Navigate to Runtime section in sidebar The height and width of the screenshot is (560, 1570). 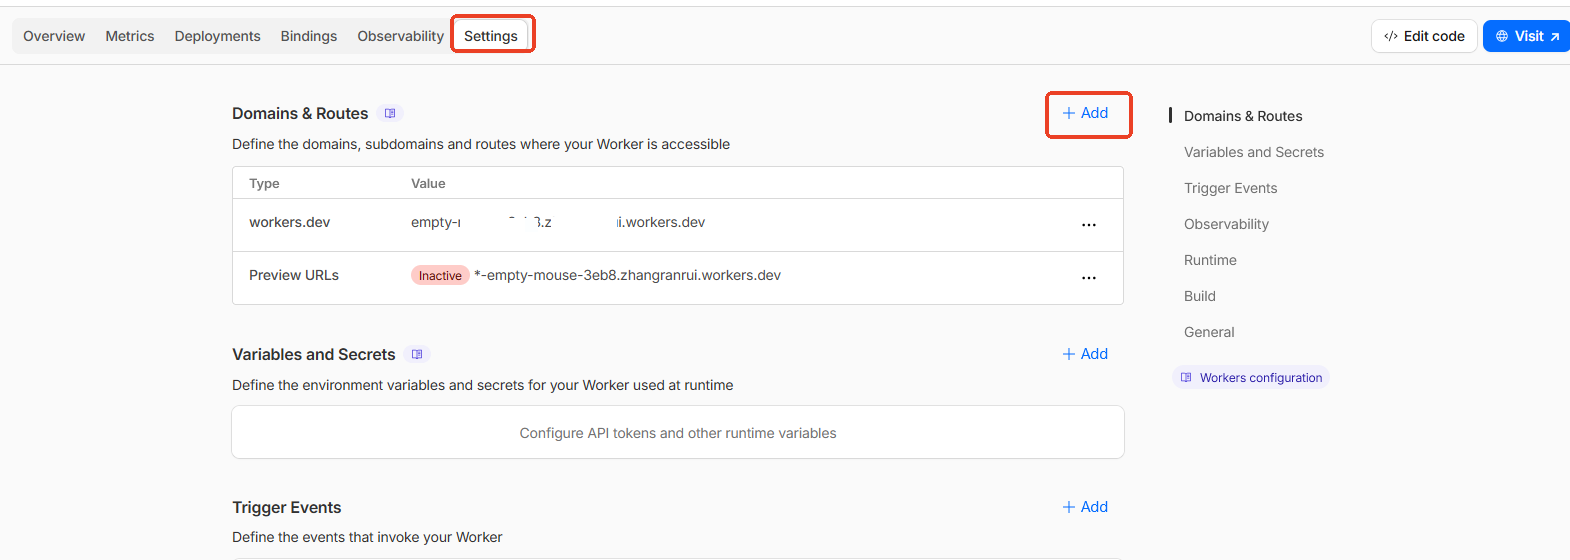click(x=1210, y=260)
